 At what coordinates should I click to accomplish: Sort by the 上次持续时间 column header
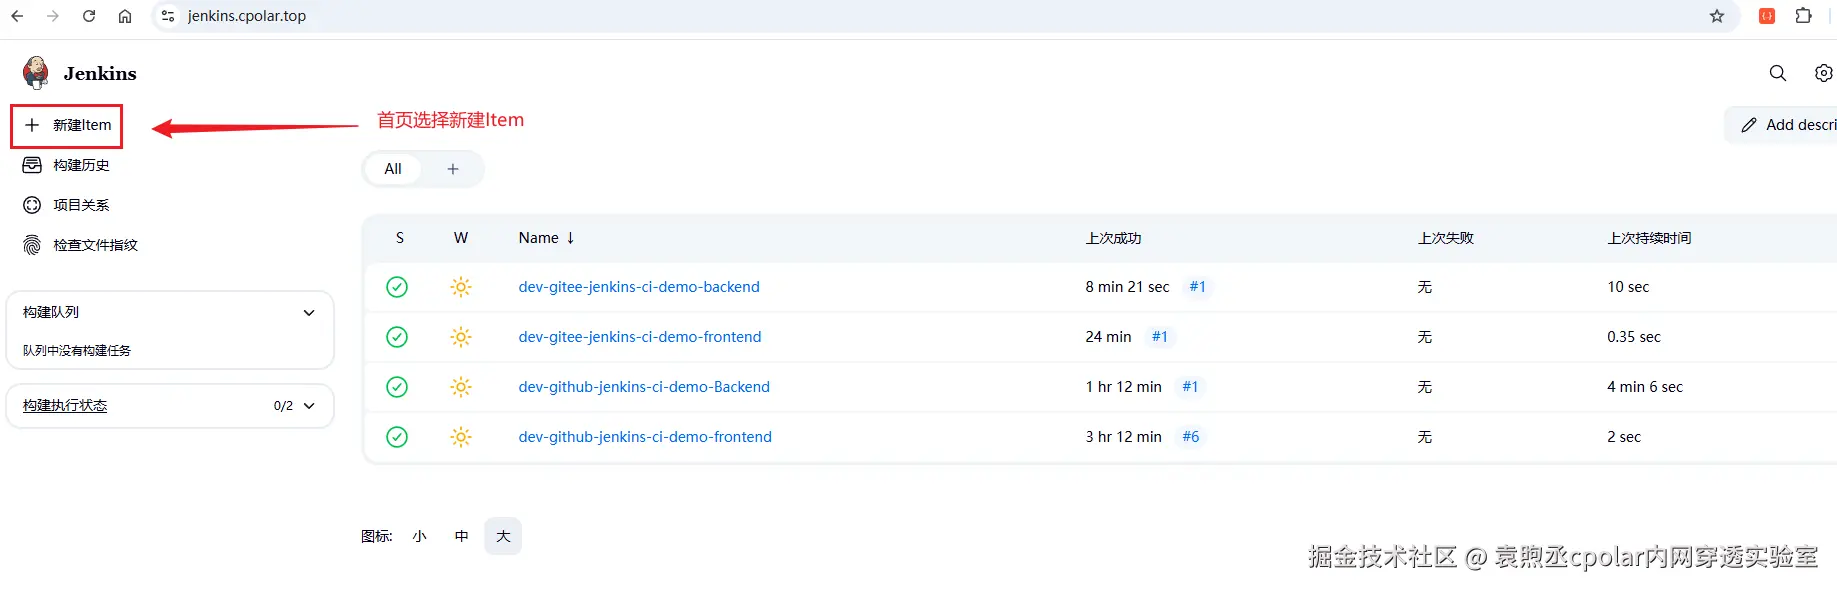(1649, 238)
